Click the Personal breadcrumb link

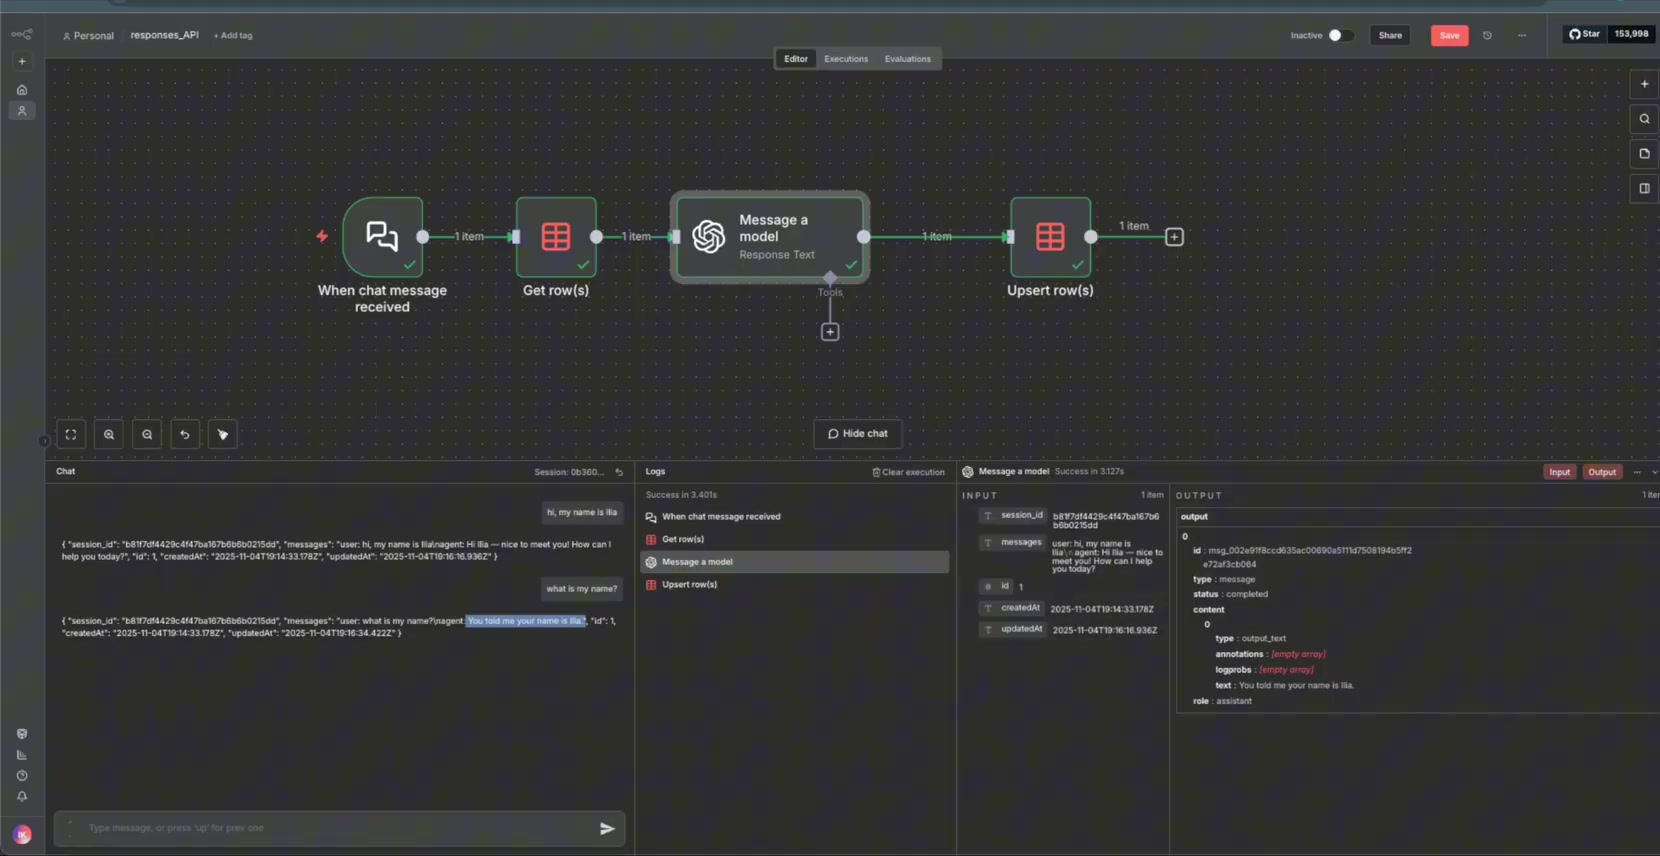coord(88,35)
